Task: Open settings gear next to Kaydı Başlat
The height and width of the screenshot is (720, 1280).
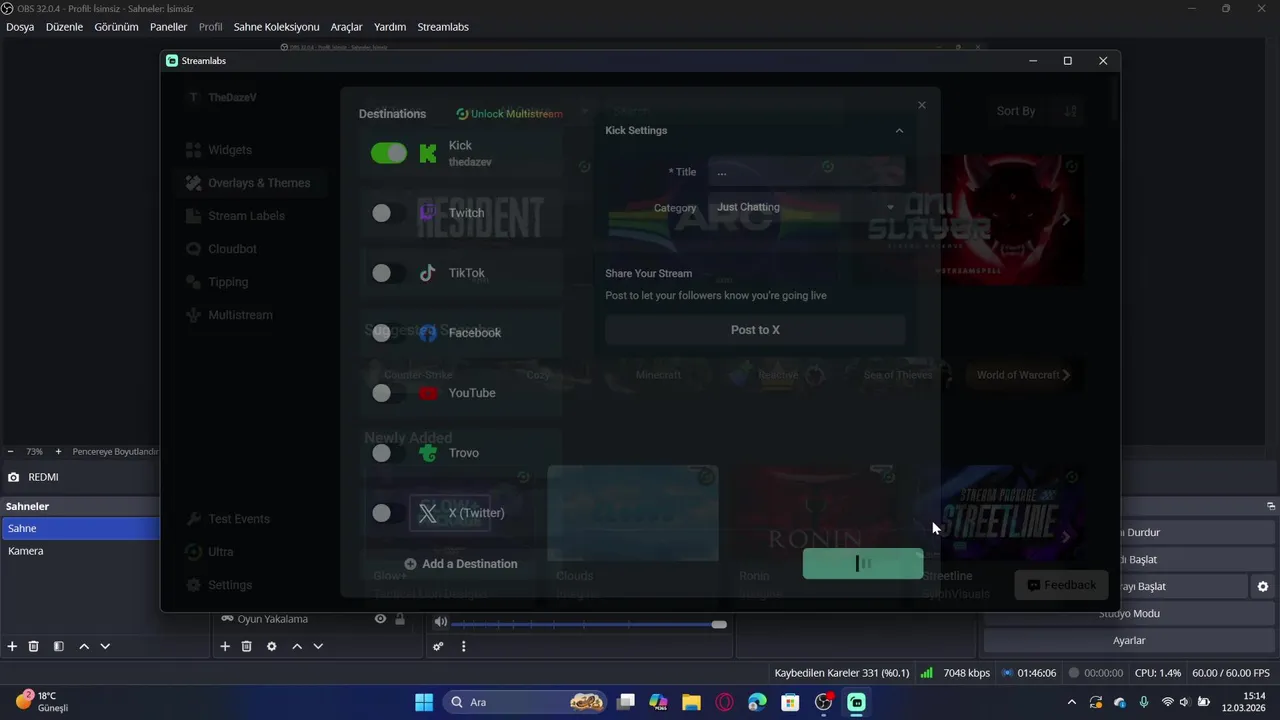Action: [1263, 586]
